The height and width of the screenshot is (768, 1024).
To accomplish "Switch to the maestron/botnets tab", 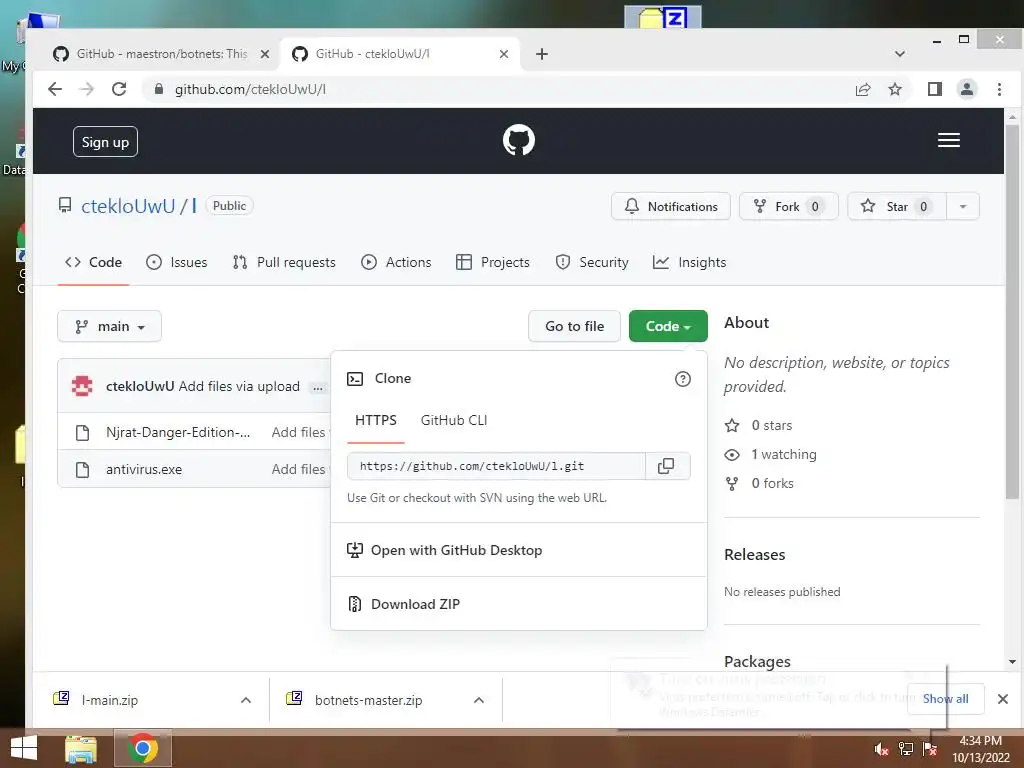I will pos(161,54).
